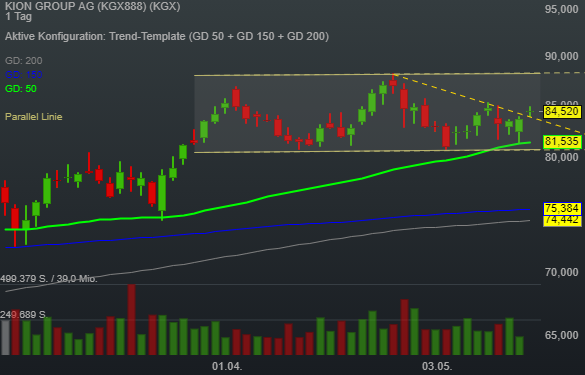Click the gray first volume bar
The width and height of the screenshot is (585, 375).
(x=5, y=337)
